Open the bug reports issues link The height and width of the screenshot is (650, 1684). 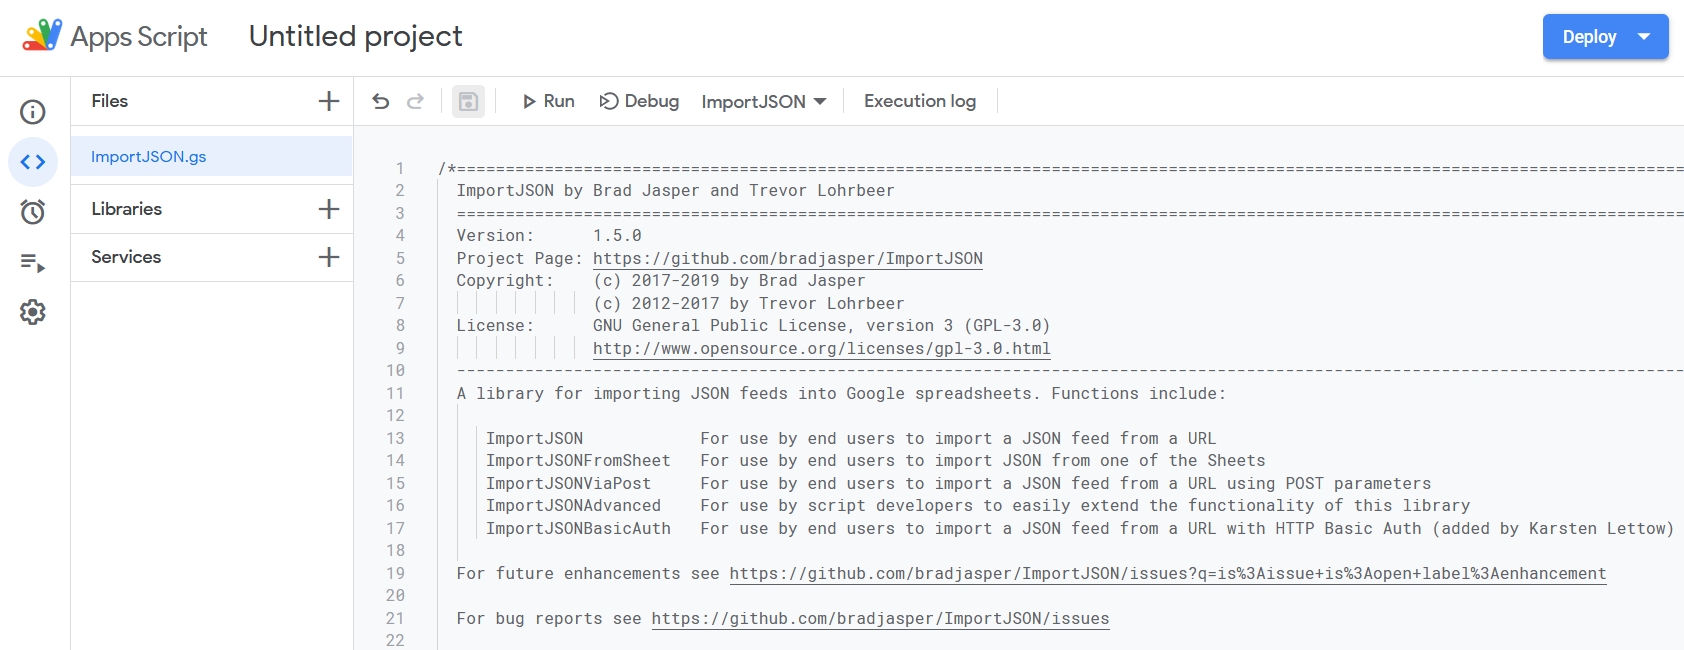click(x=880, y=619)
